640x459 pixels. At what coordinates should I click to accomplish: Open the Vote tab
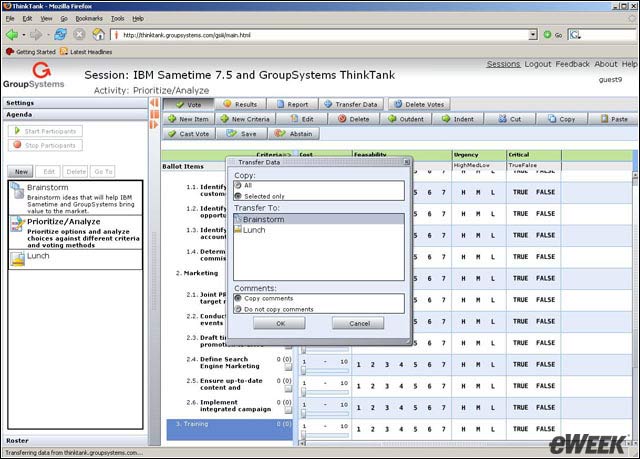[188, 104]
